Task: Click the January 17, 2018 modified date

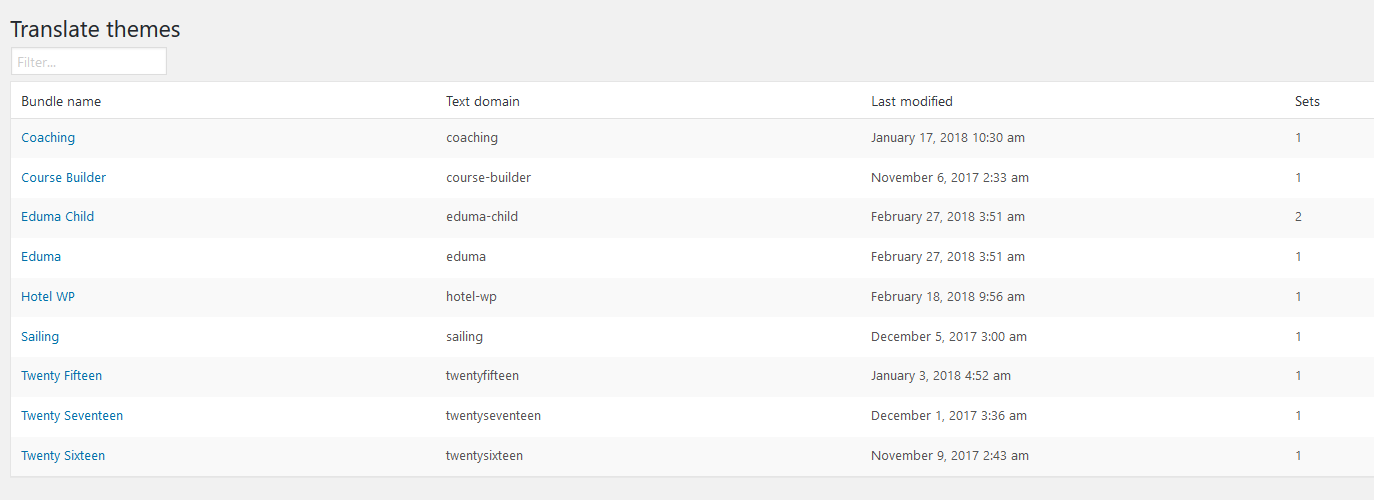Action: click(947, 138)
